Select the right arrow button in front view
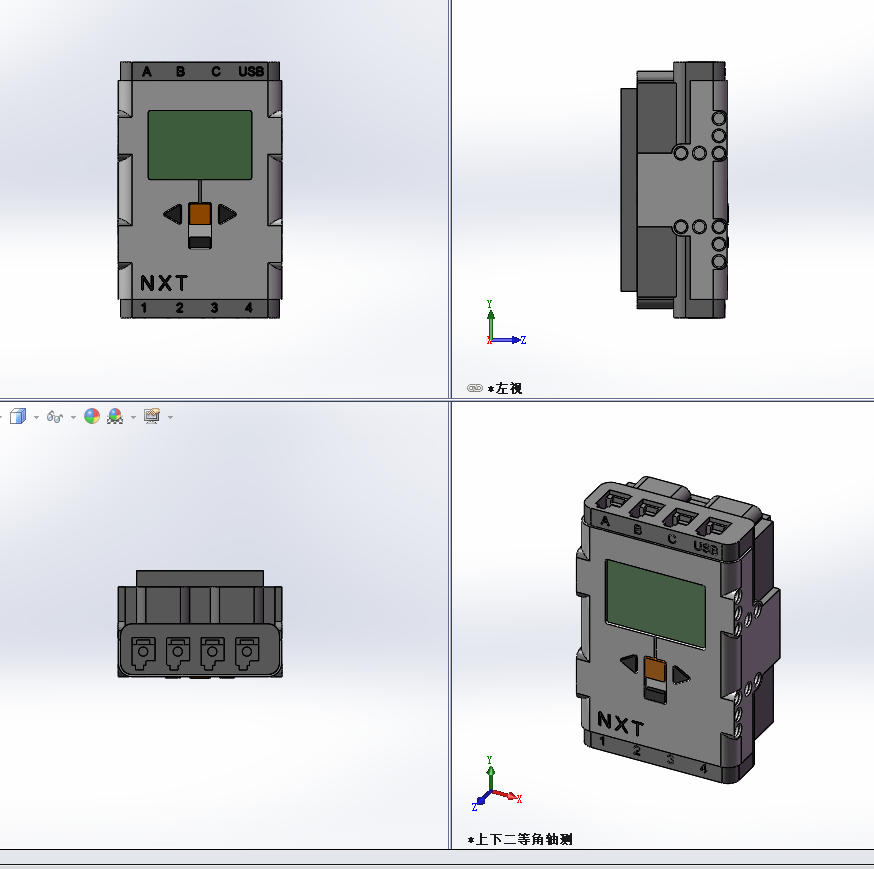This screenshot has height=869, width=874. (x=227, y=214)
